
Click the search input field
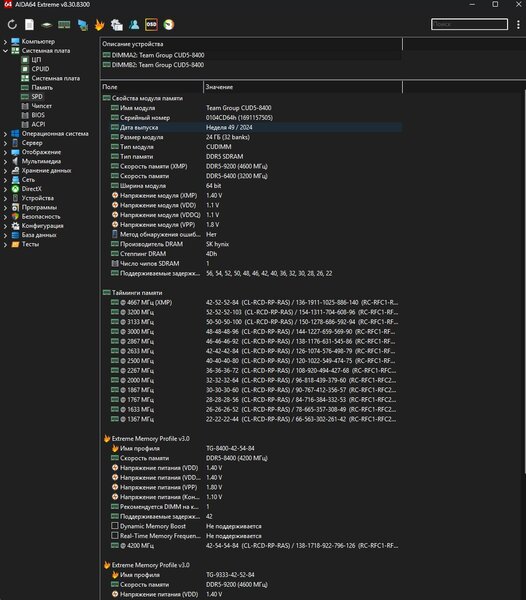tap(469, 24)
